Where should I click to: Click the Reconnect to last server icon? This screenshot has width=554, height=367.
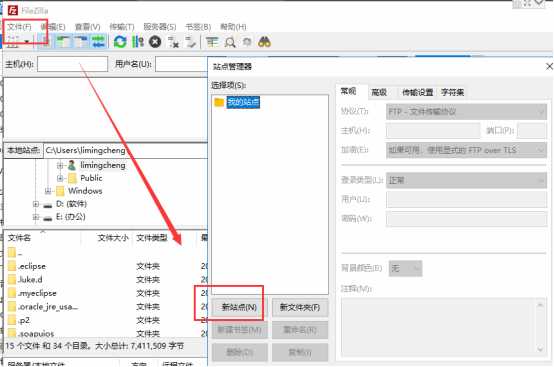coord(191,42)
